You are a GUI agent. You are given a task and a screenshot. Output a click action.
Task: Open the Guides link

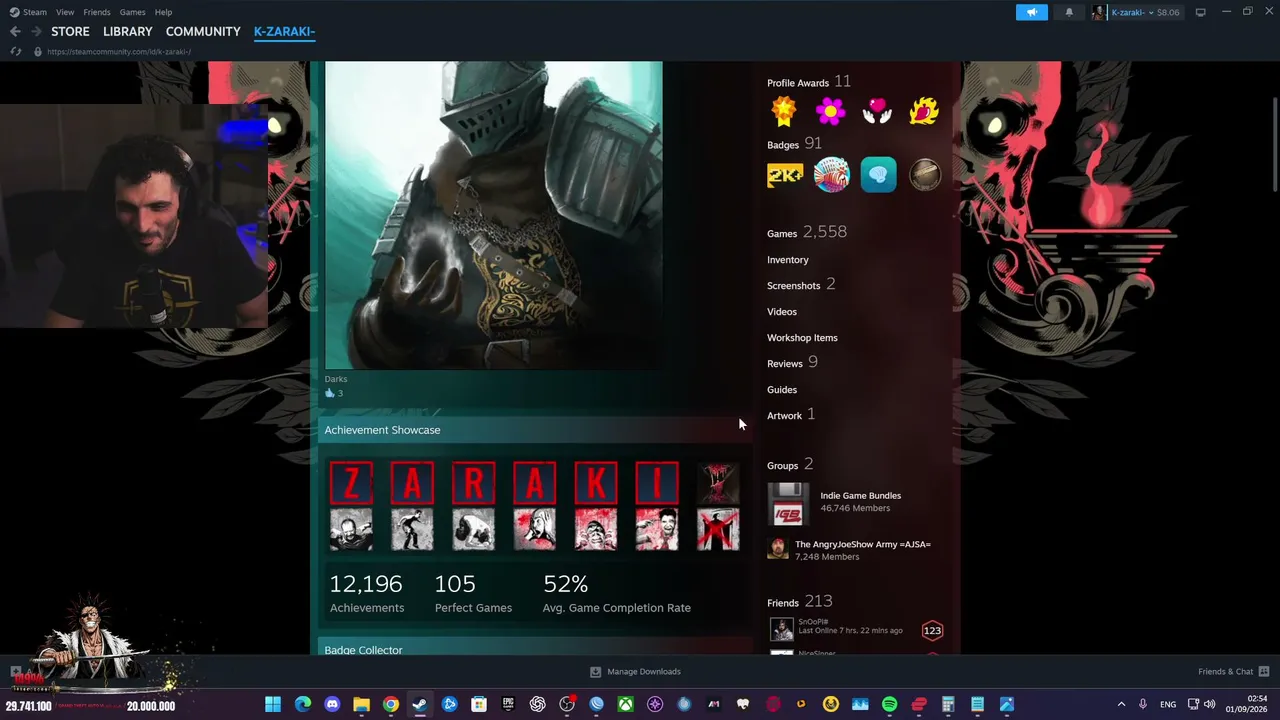pyautogui.click(x=782, y=390)
